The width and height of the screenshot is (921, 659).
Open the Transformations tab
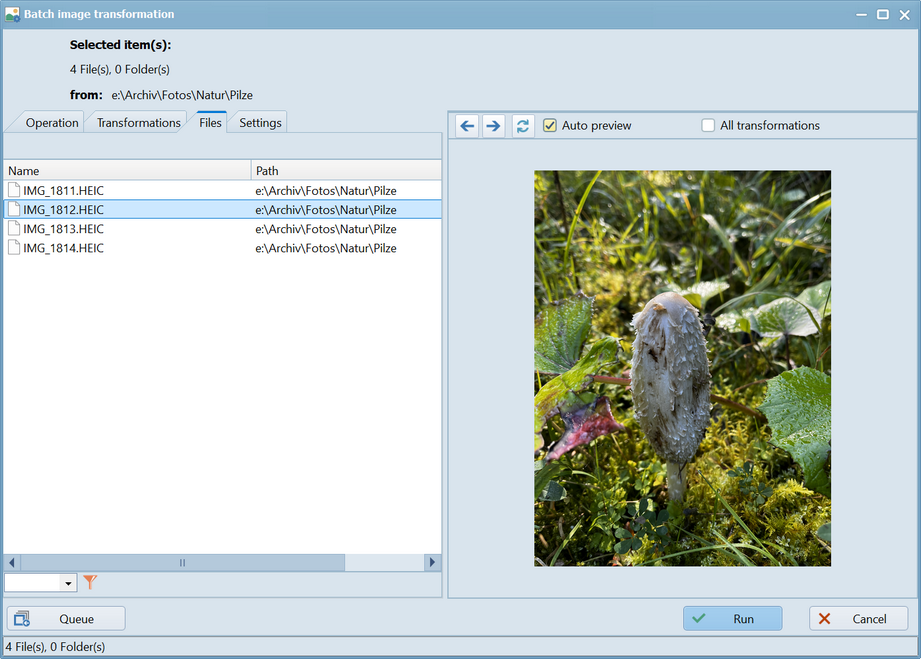[139, 123]
